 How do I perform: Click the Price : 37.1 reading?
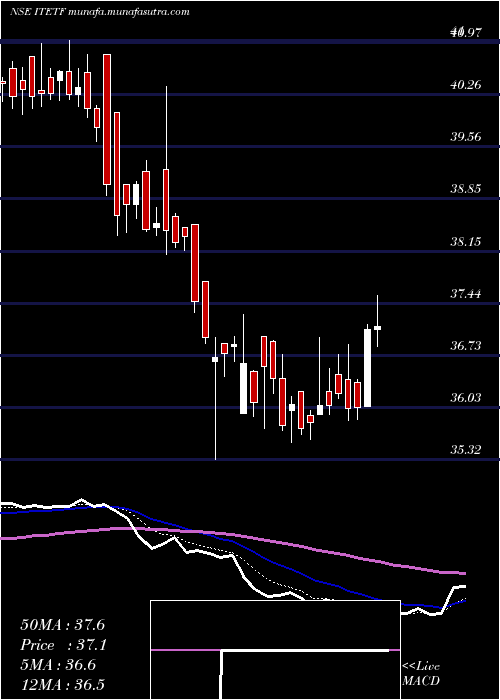(62, 645)
